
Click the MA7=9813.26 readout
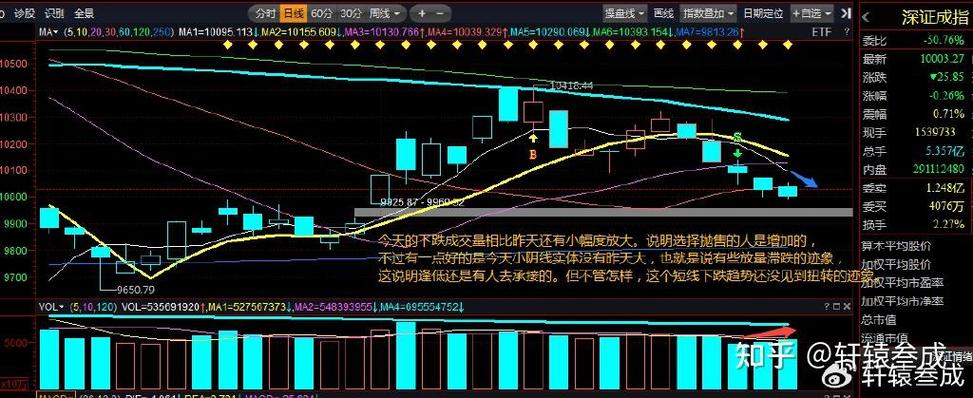pos(711,32)
